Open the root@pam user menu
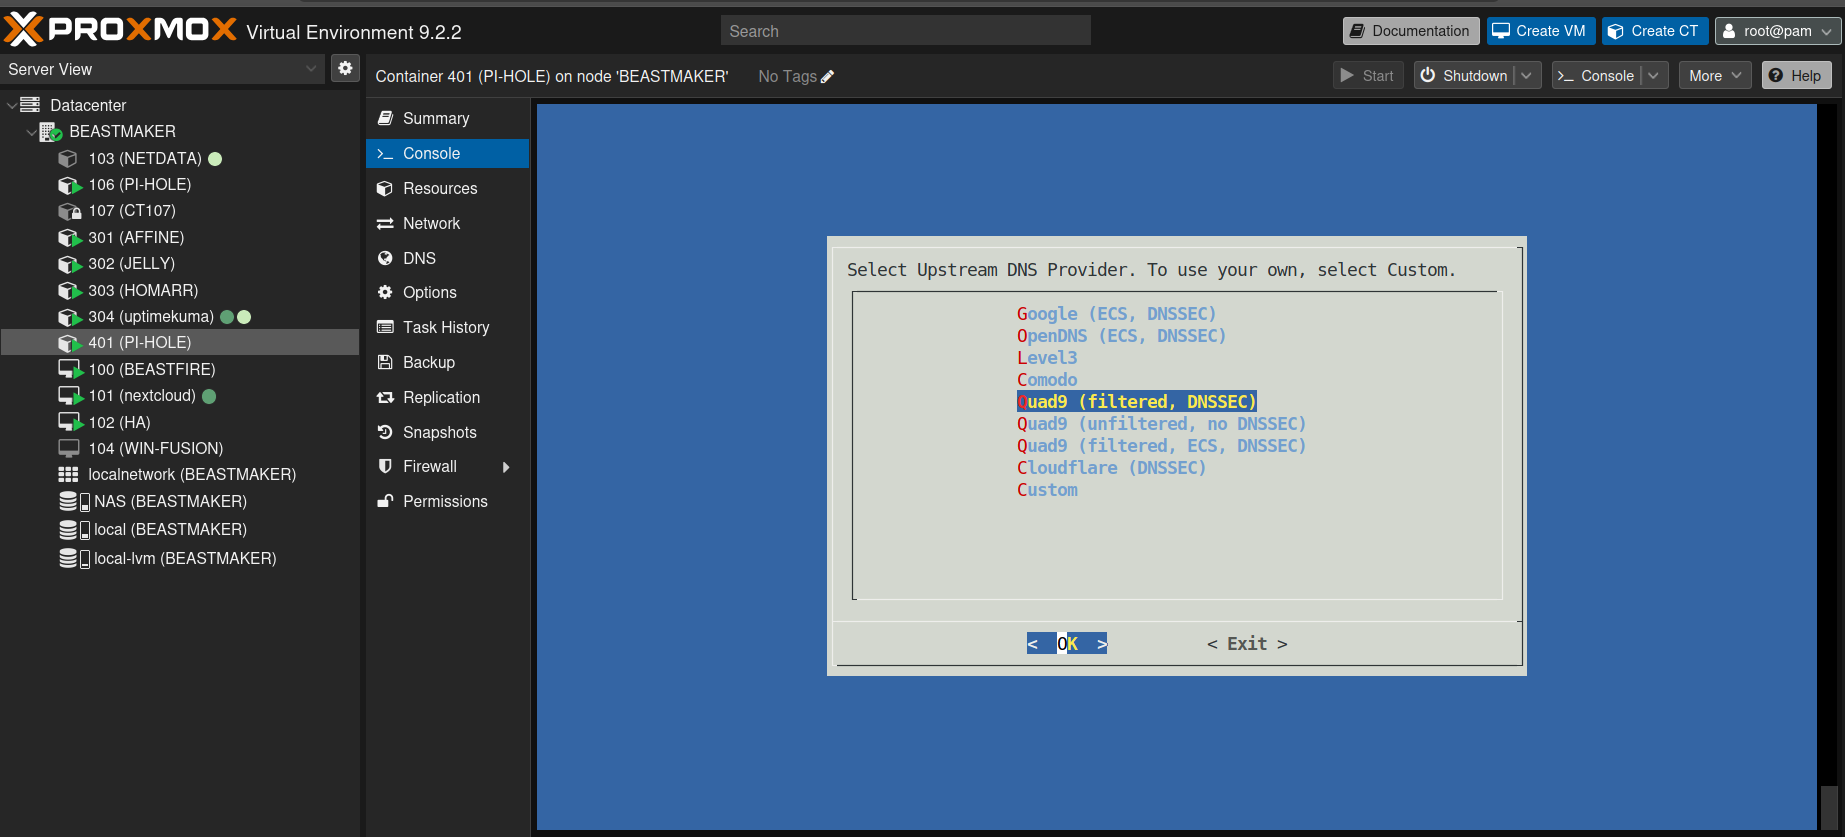 point(1778,31)
